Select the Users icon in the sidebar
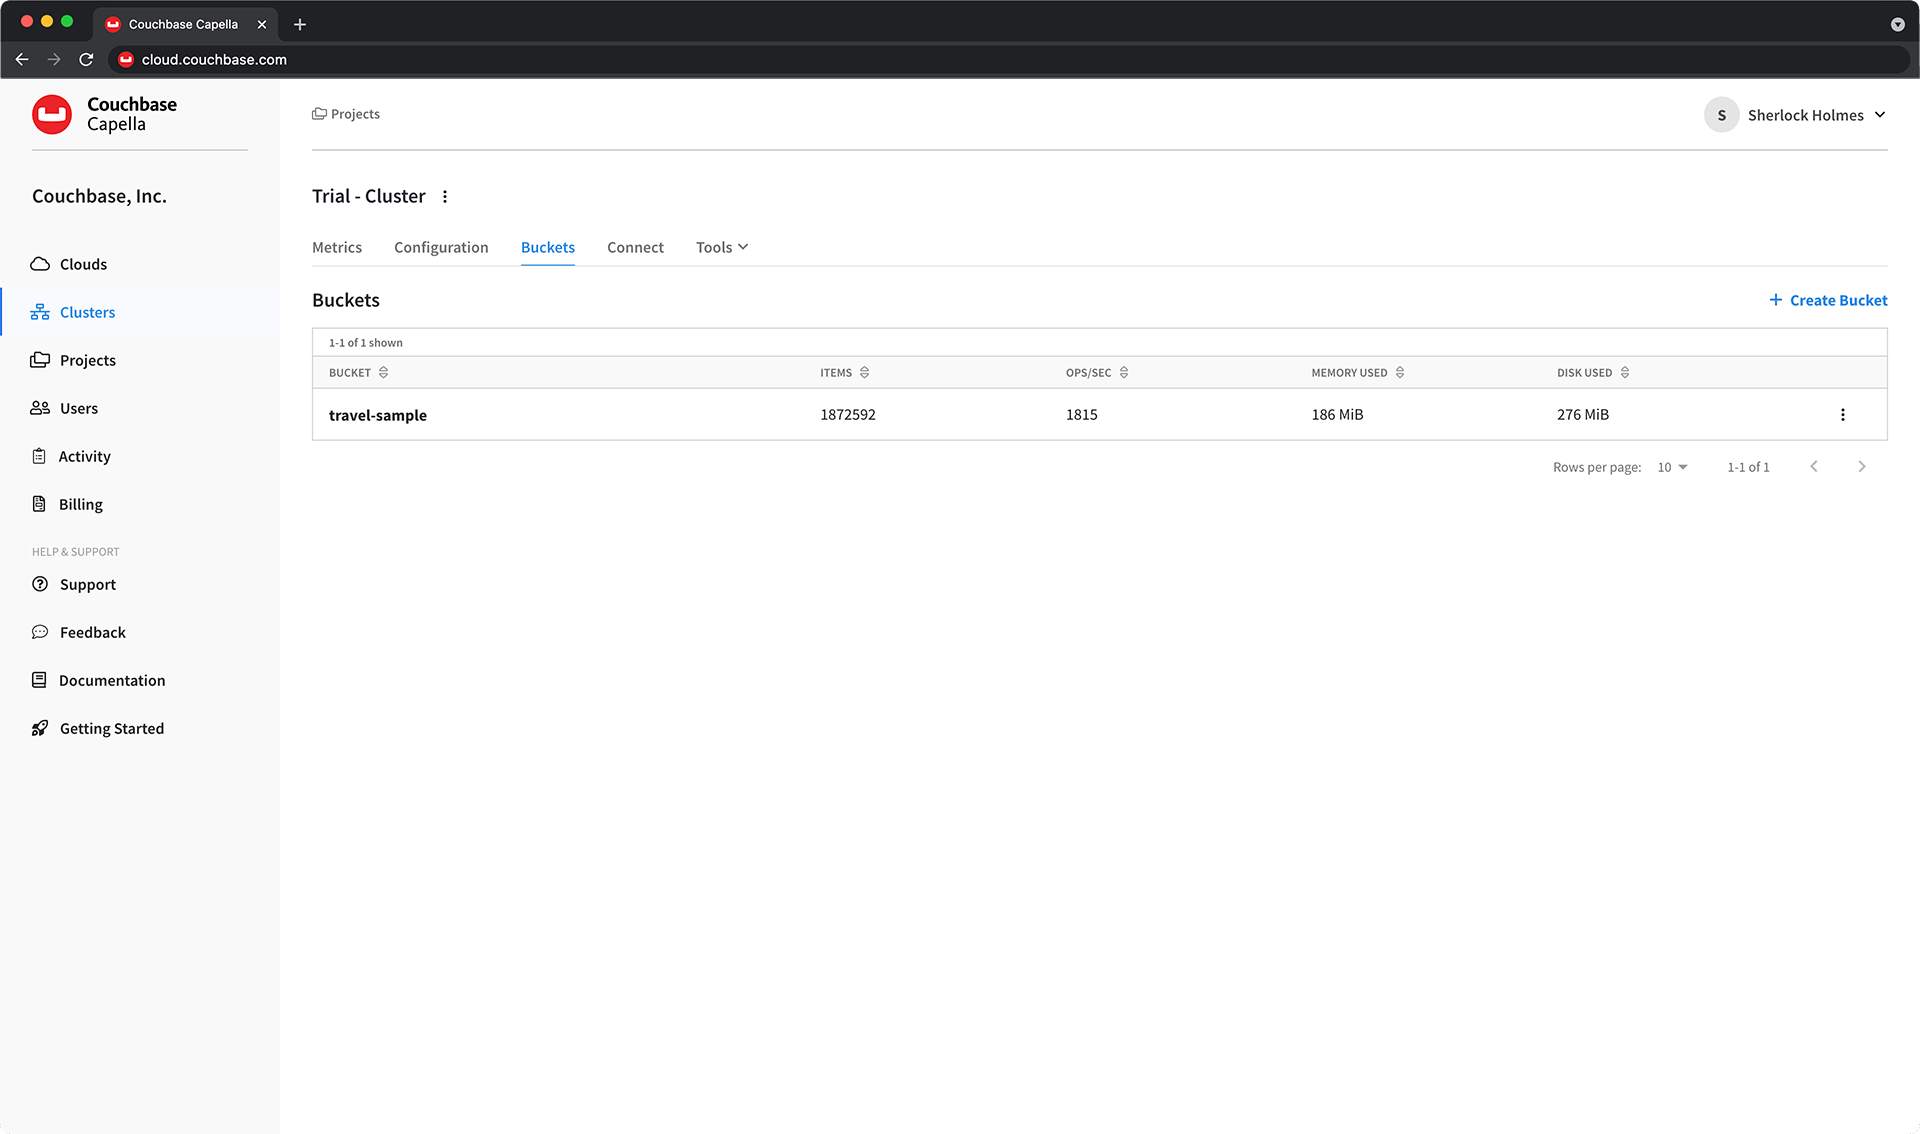The image size is (1920, 1134). [x=40, y=408]
